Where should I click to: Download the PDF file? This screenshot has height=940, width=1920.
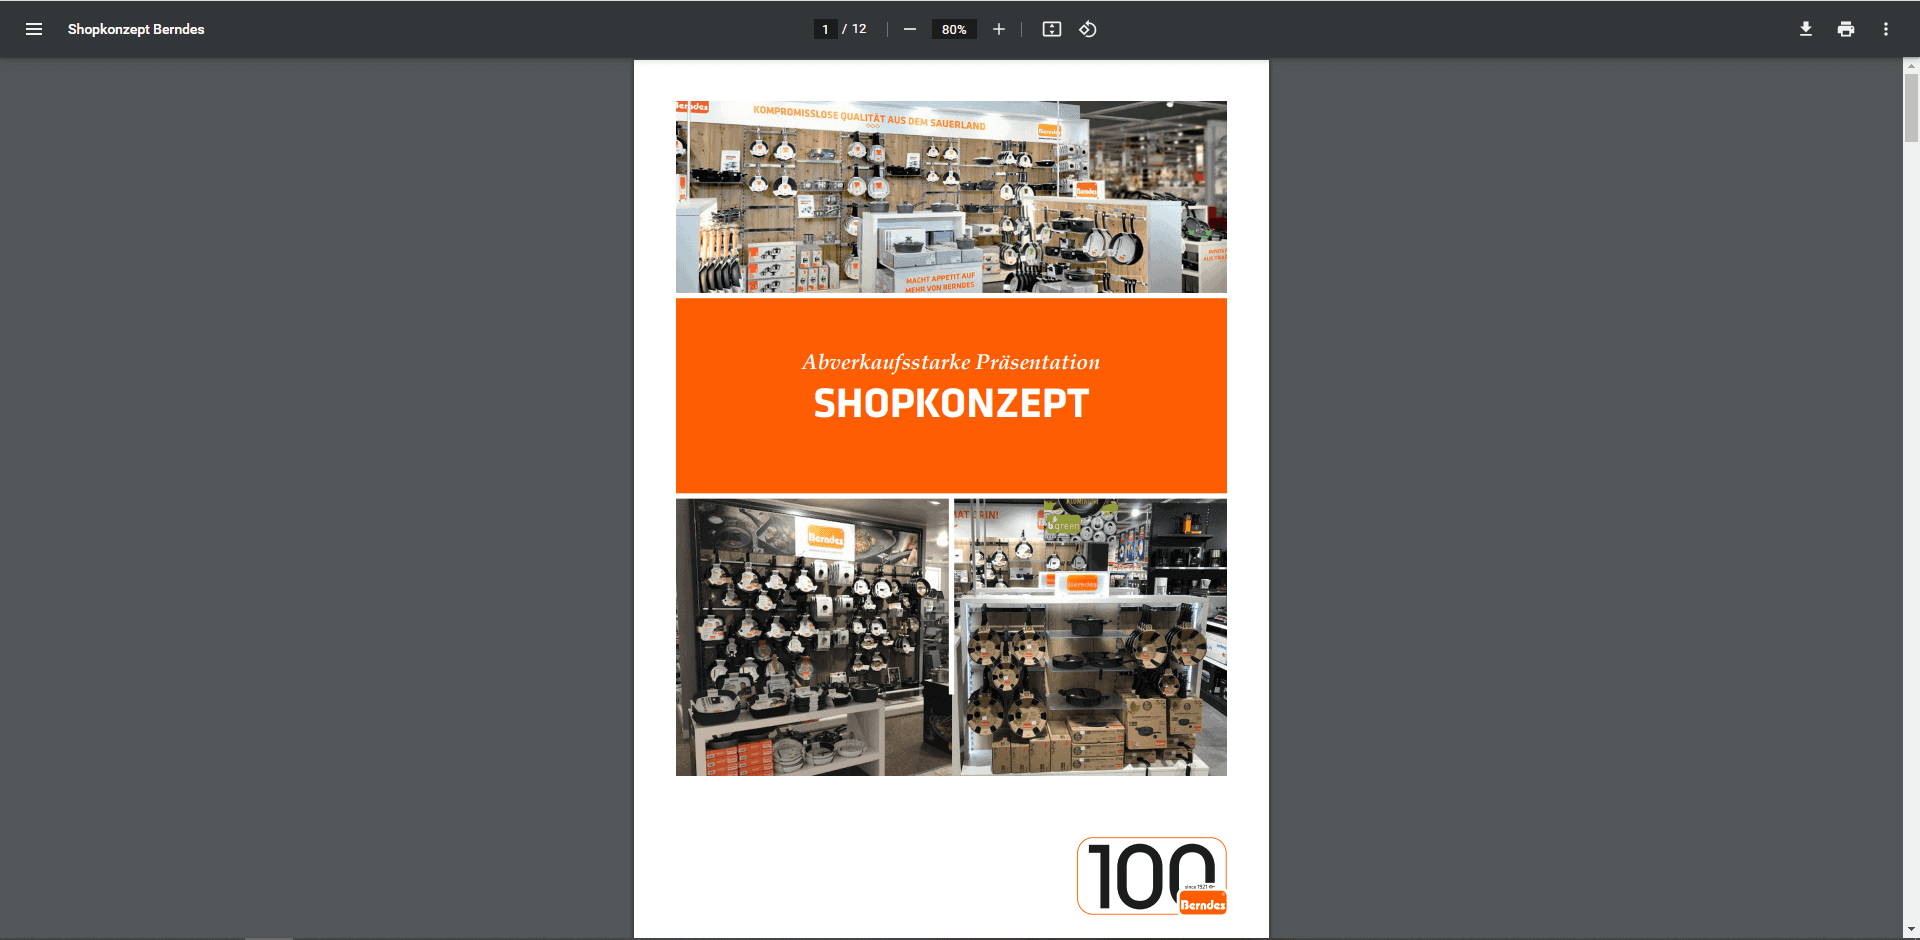click(x=1806, y=29)
